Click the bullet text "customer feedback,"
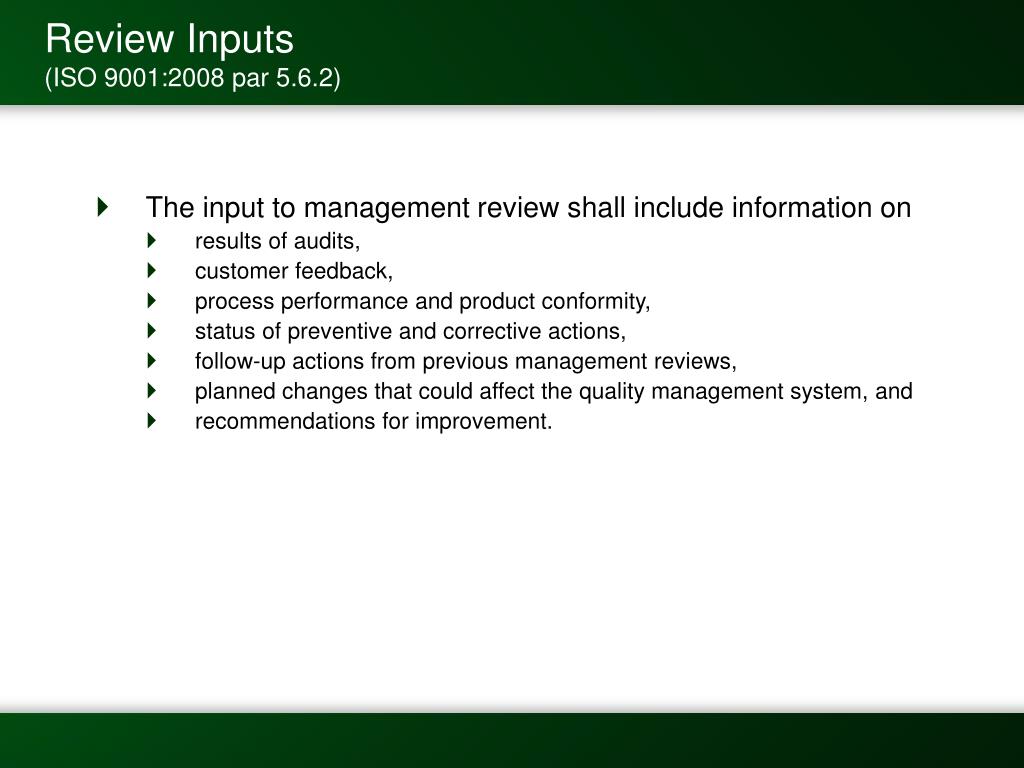Screen dimensions: 1024x768 click(x=294, y=271)
